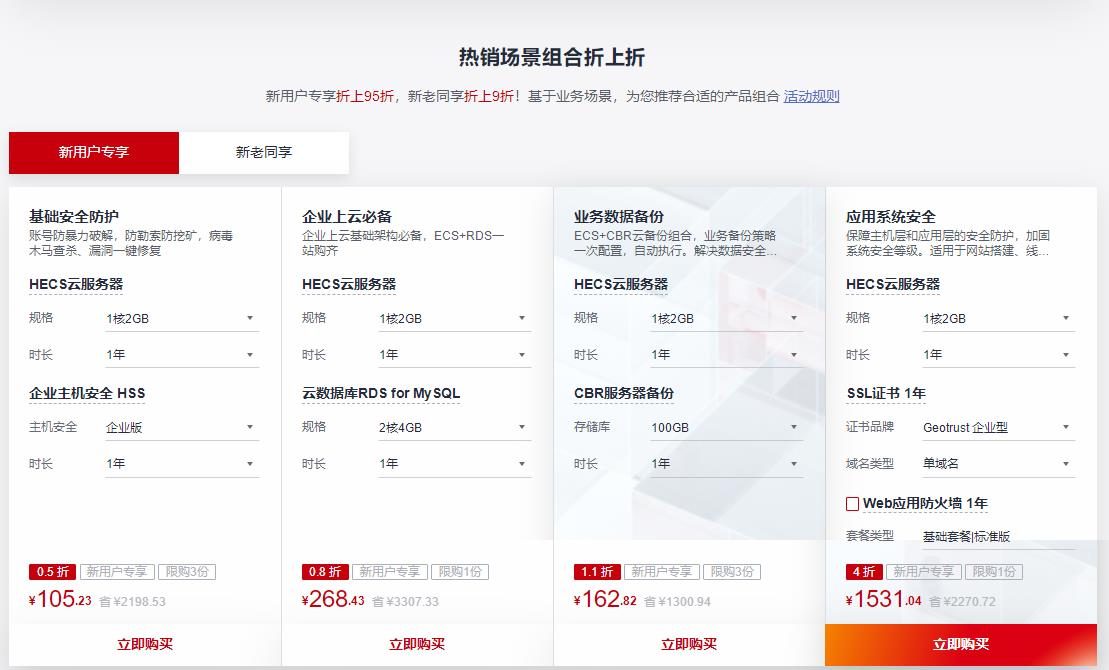This screenshot has height=670, width=1109.
Task: Enable the Web应用防火墙 1年 checkbox
Action: coord(852,504)
